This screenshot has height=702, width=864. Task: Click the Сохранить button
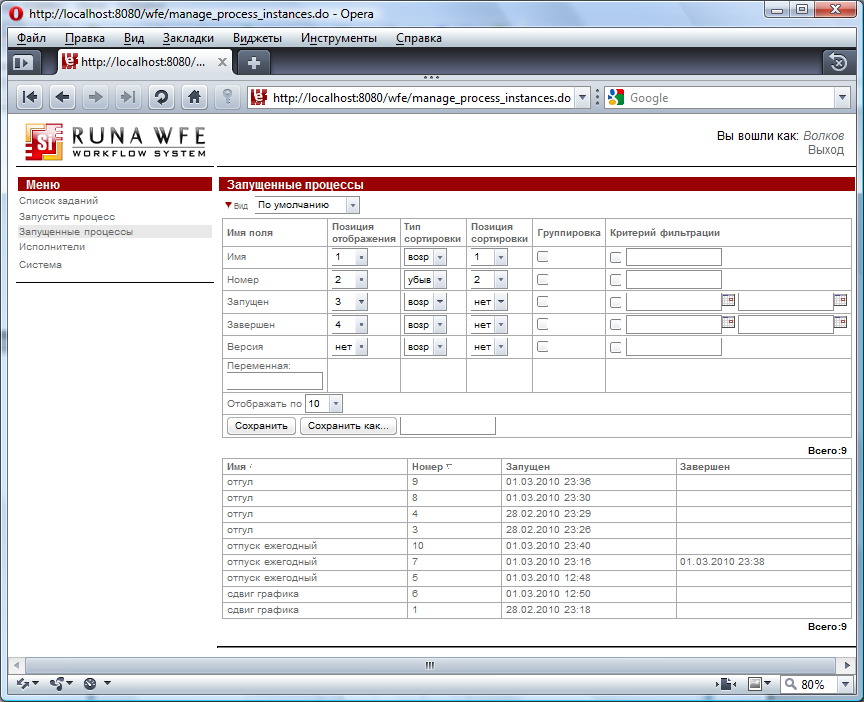(x=261, y=426)
